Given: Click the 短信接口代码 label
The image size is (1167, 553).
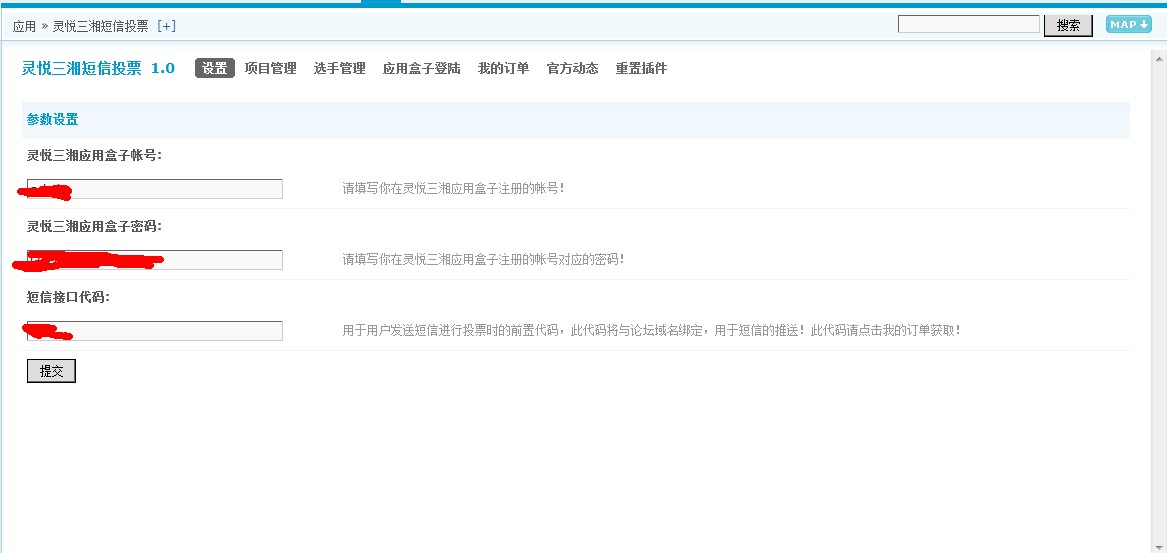Looking at the screenshot, I should pos(68,297).
